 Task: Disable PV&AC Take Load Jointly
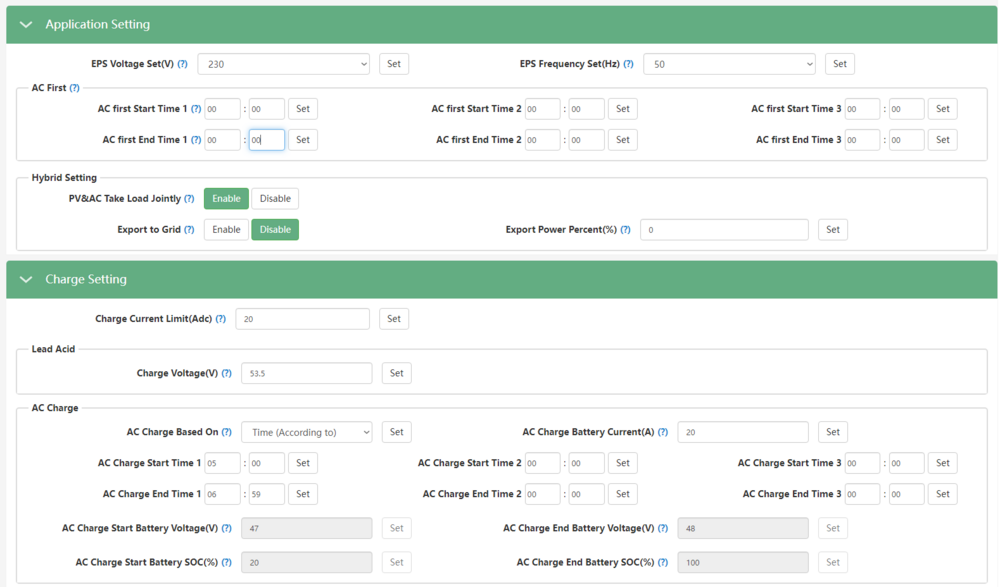(275, 199)
